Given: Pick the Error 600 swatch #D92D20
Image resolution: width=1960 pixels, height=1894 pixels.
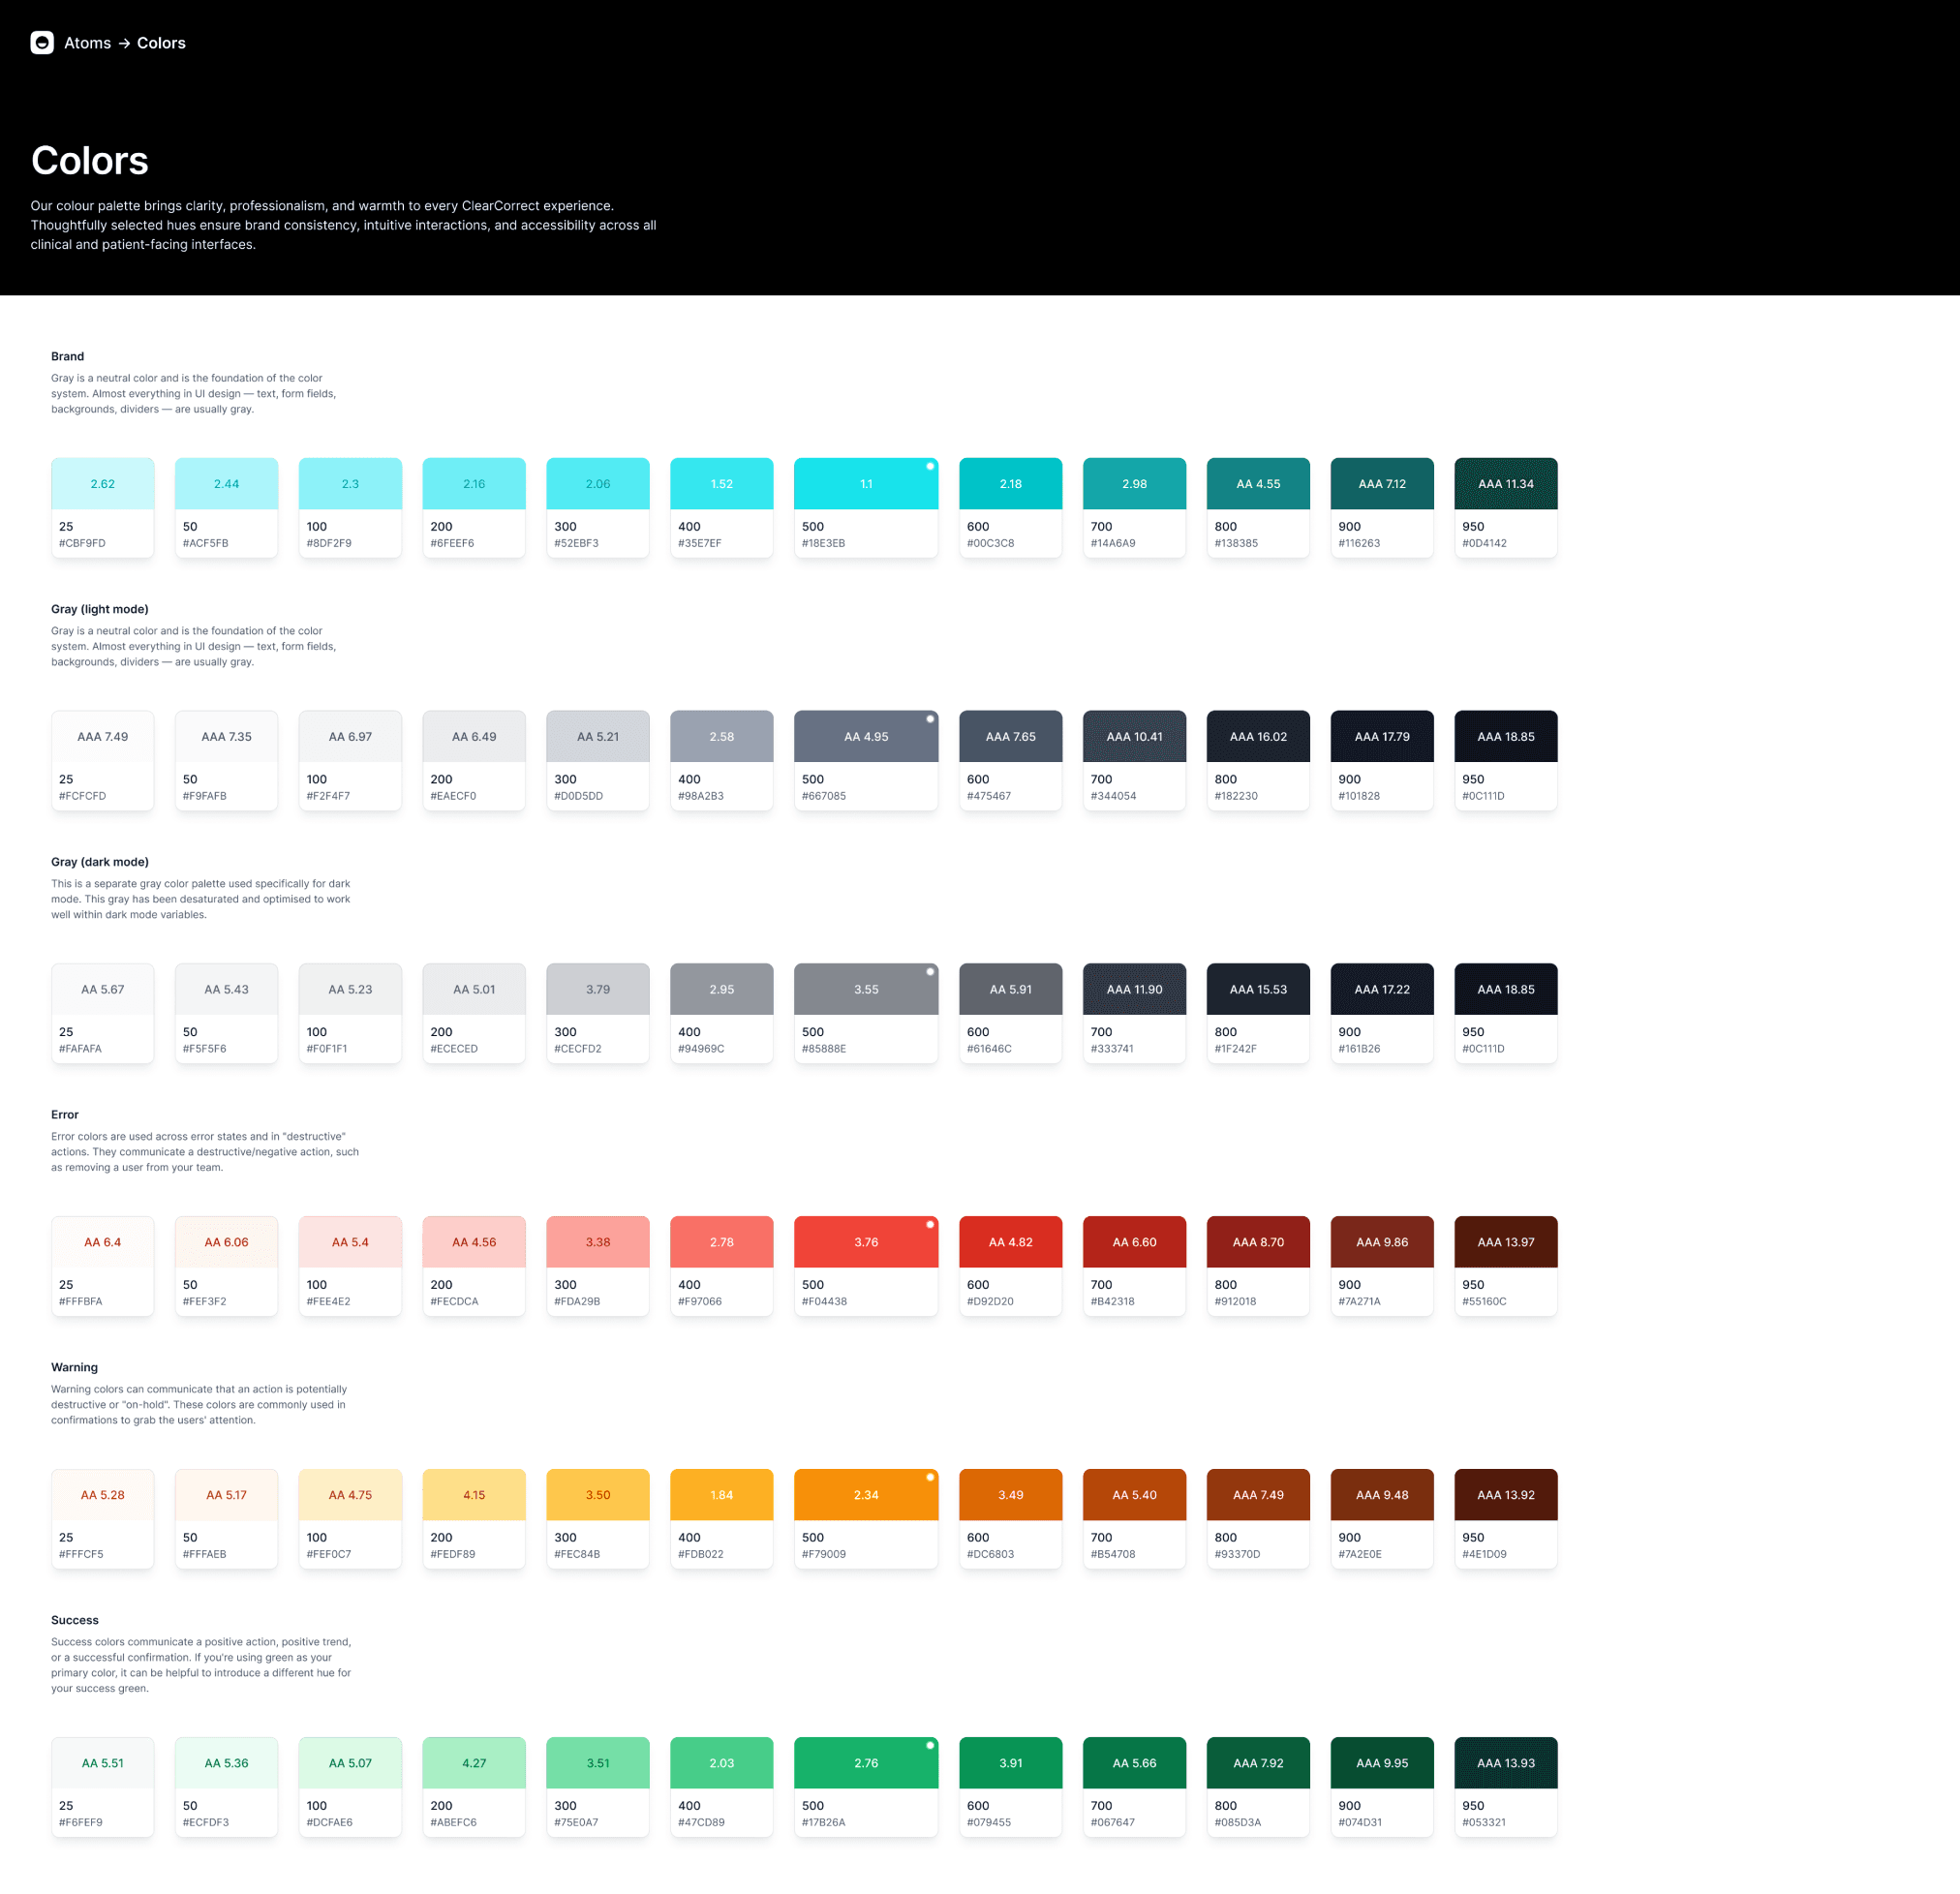Looking at the screenshot, I should click(1010, 1242).
